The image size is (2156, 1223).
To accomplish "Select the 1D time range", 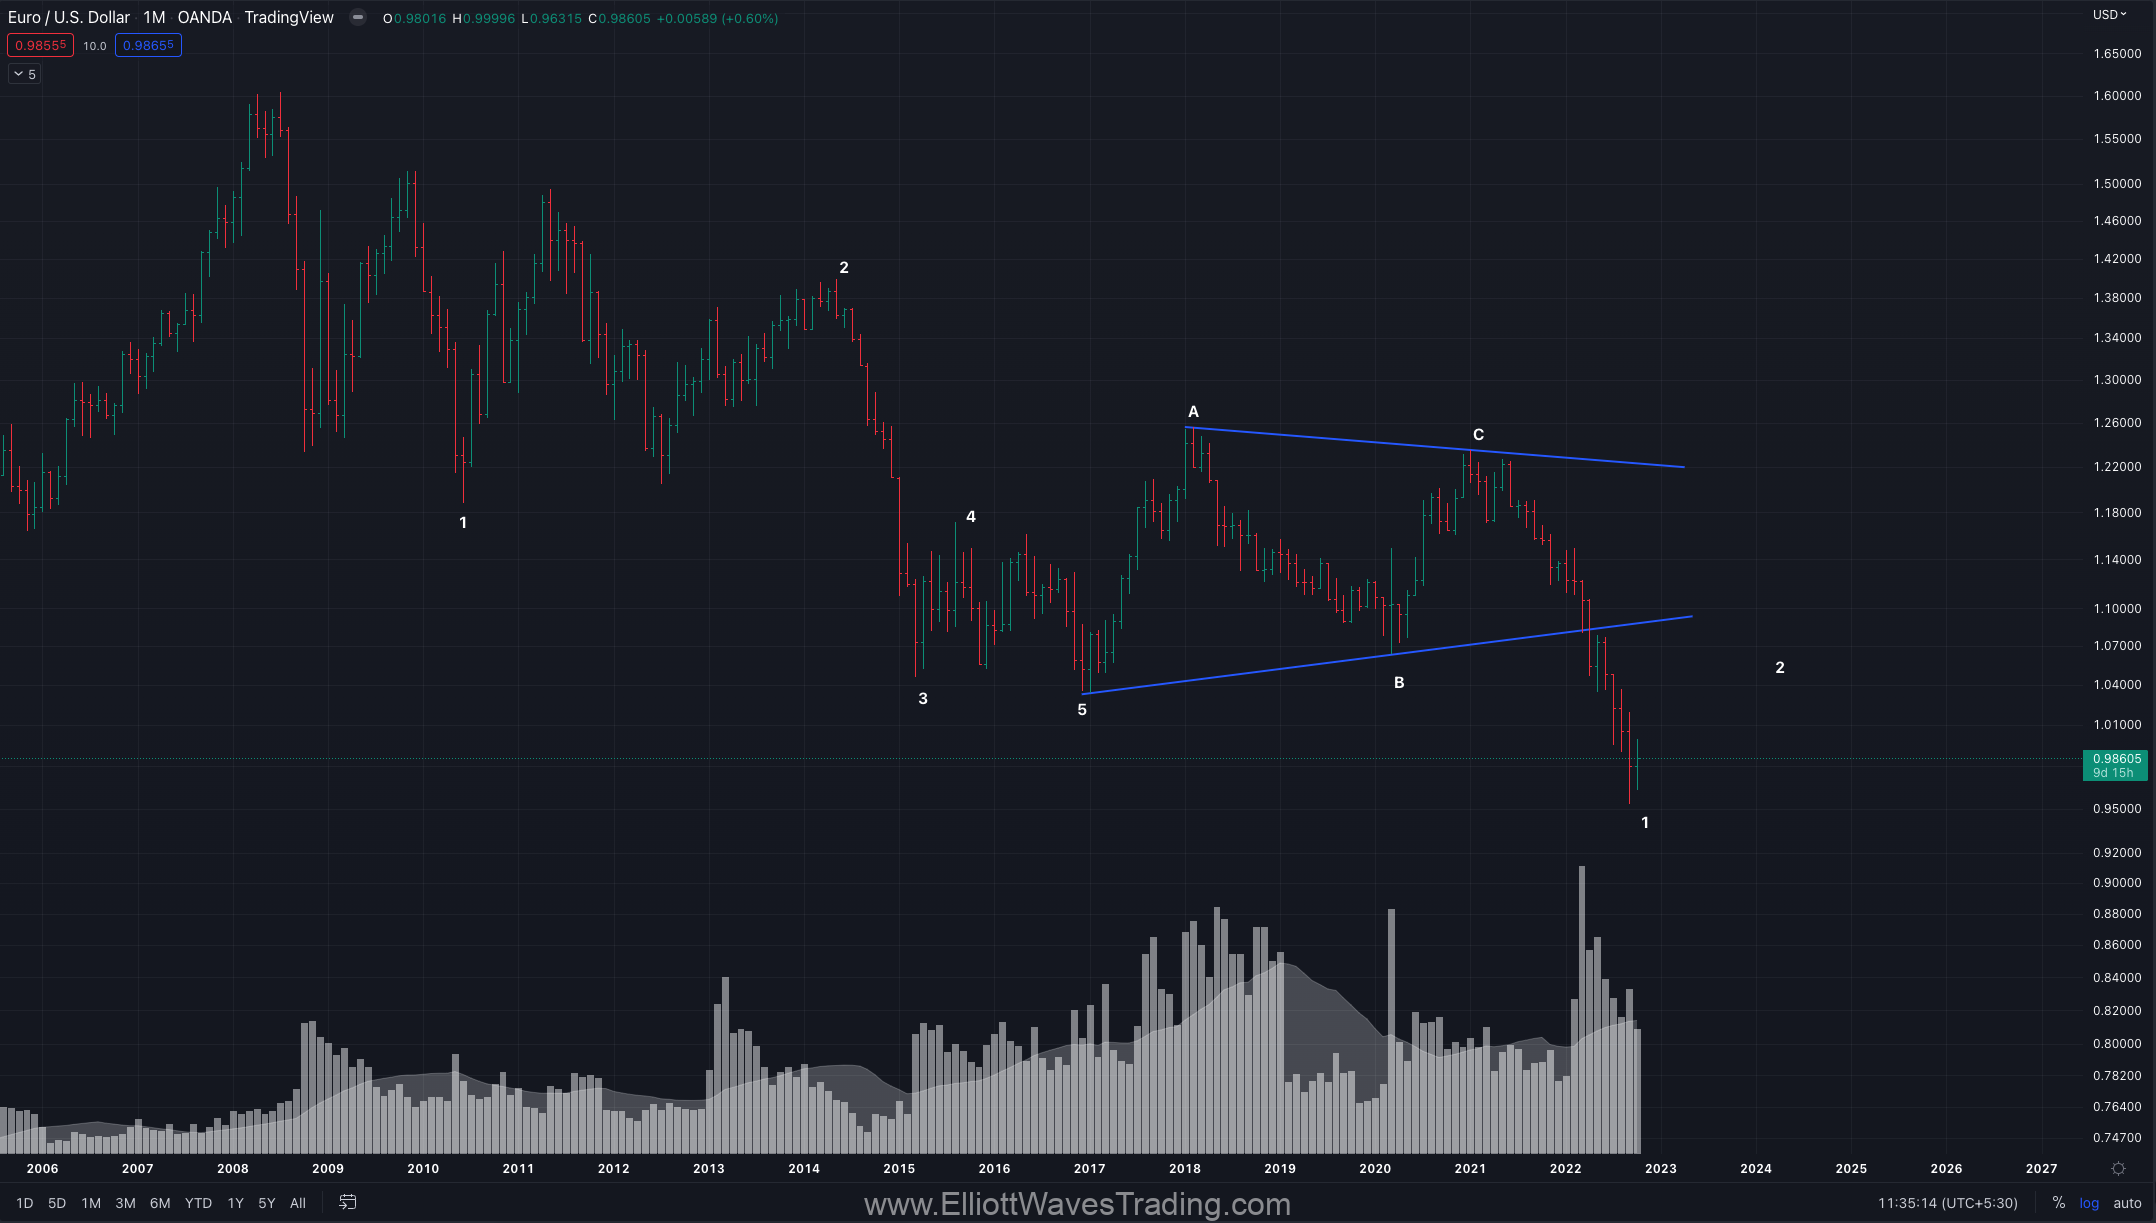I will coord(25,1203).
